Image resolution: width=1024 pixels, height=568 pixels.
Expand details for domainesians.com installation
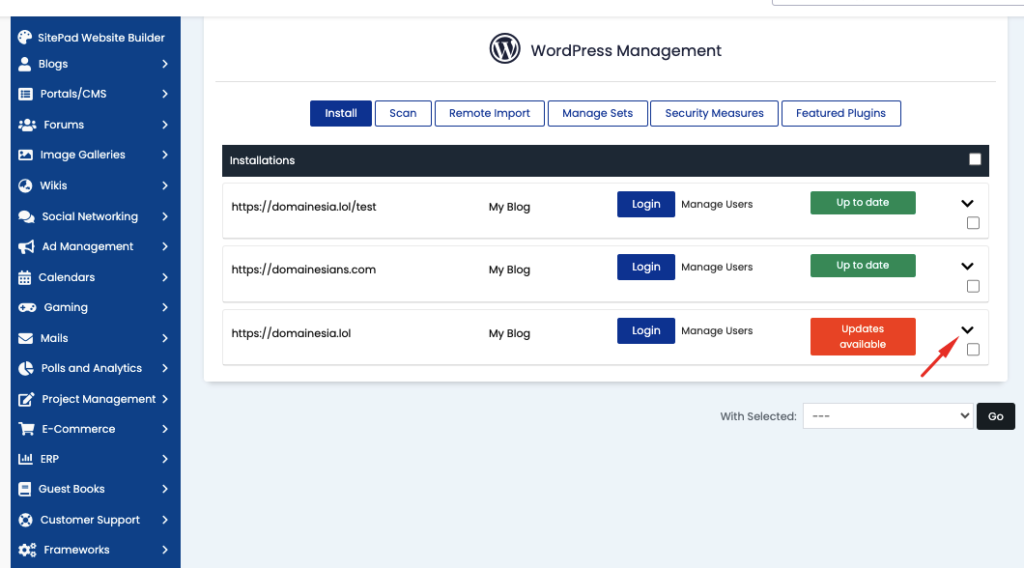point(967,266)
